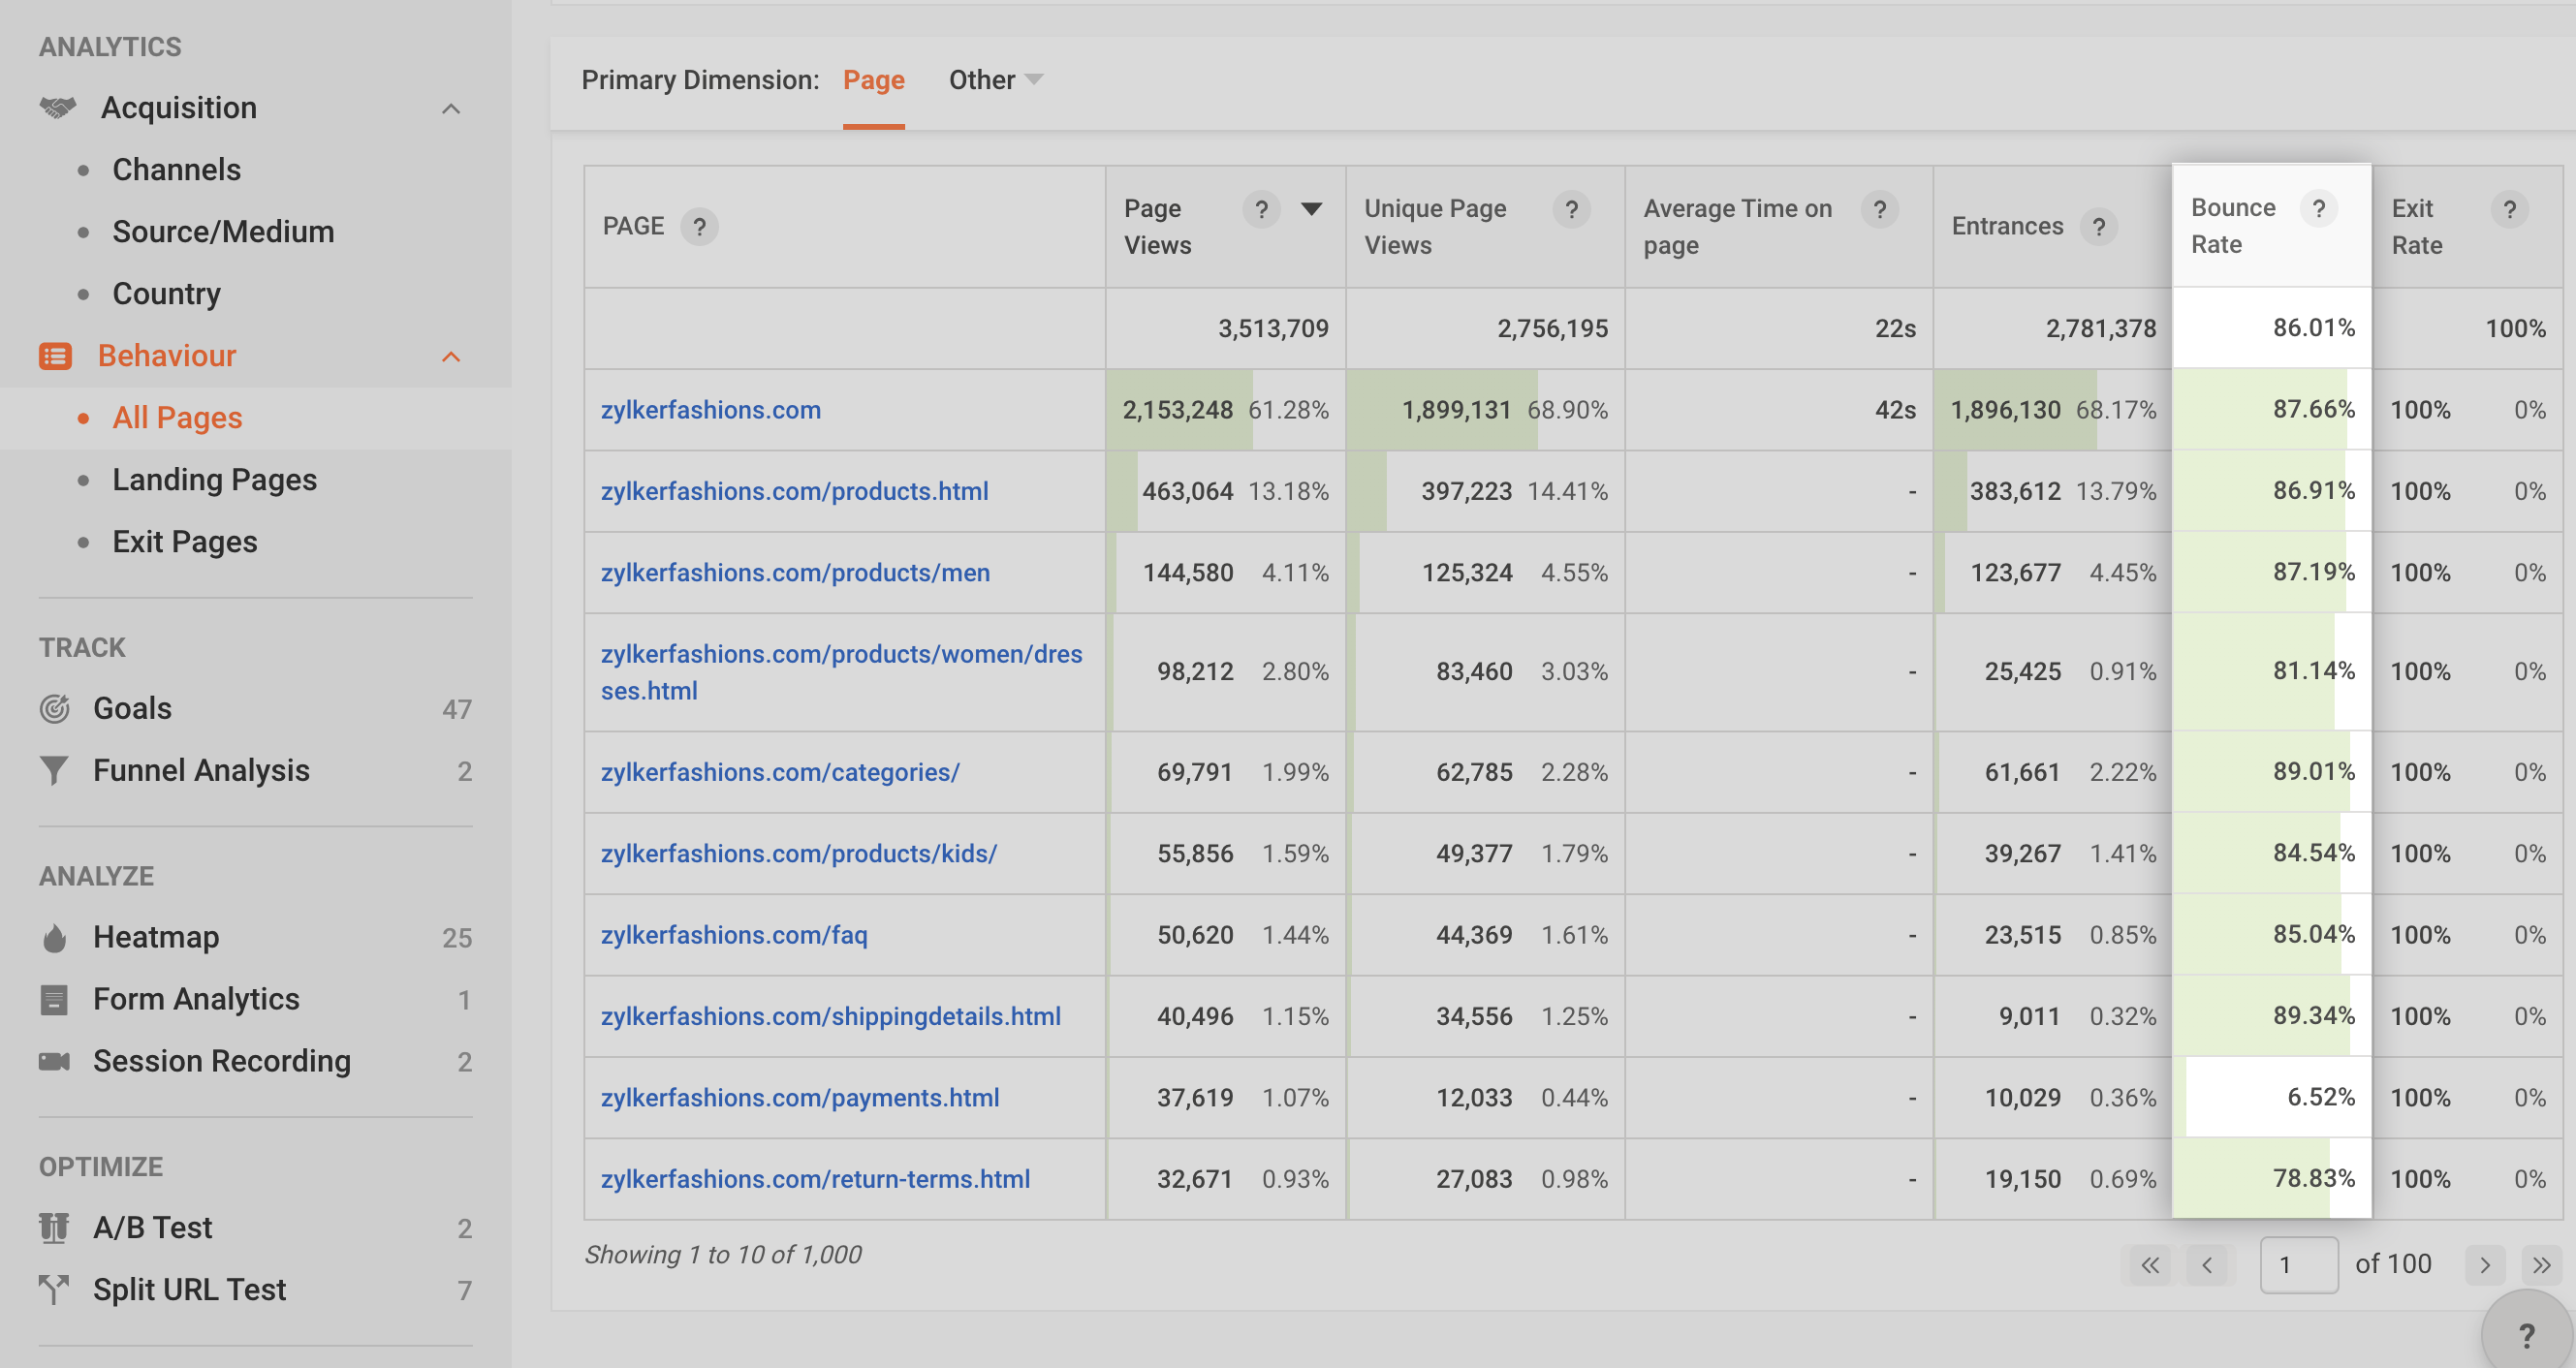Click the A/B Test icon

coord(55,1228)
